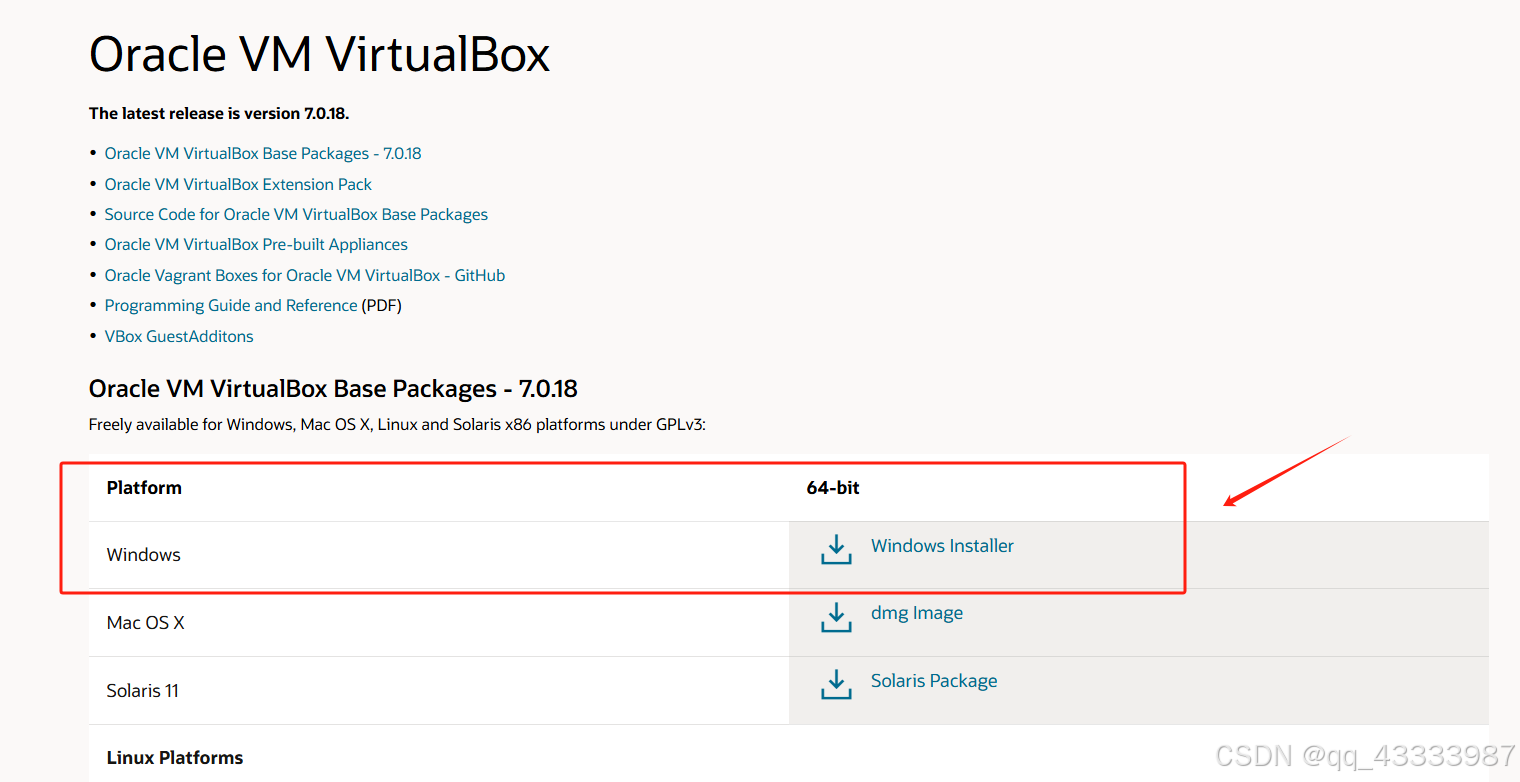Click the Solaris 11 platform row

142,690
